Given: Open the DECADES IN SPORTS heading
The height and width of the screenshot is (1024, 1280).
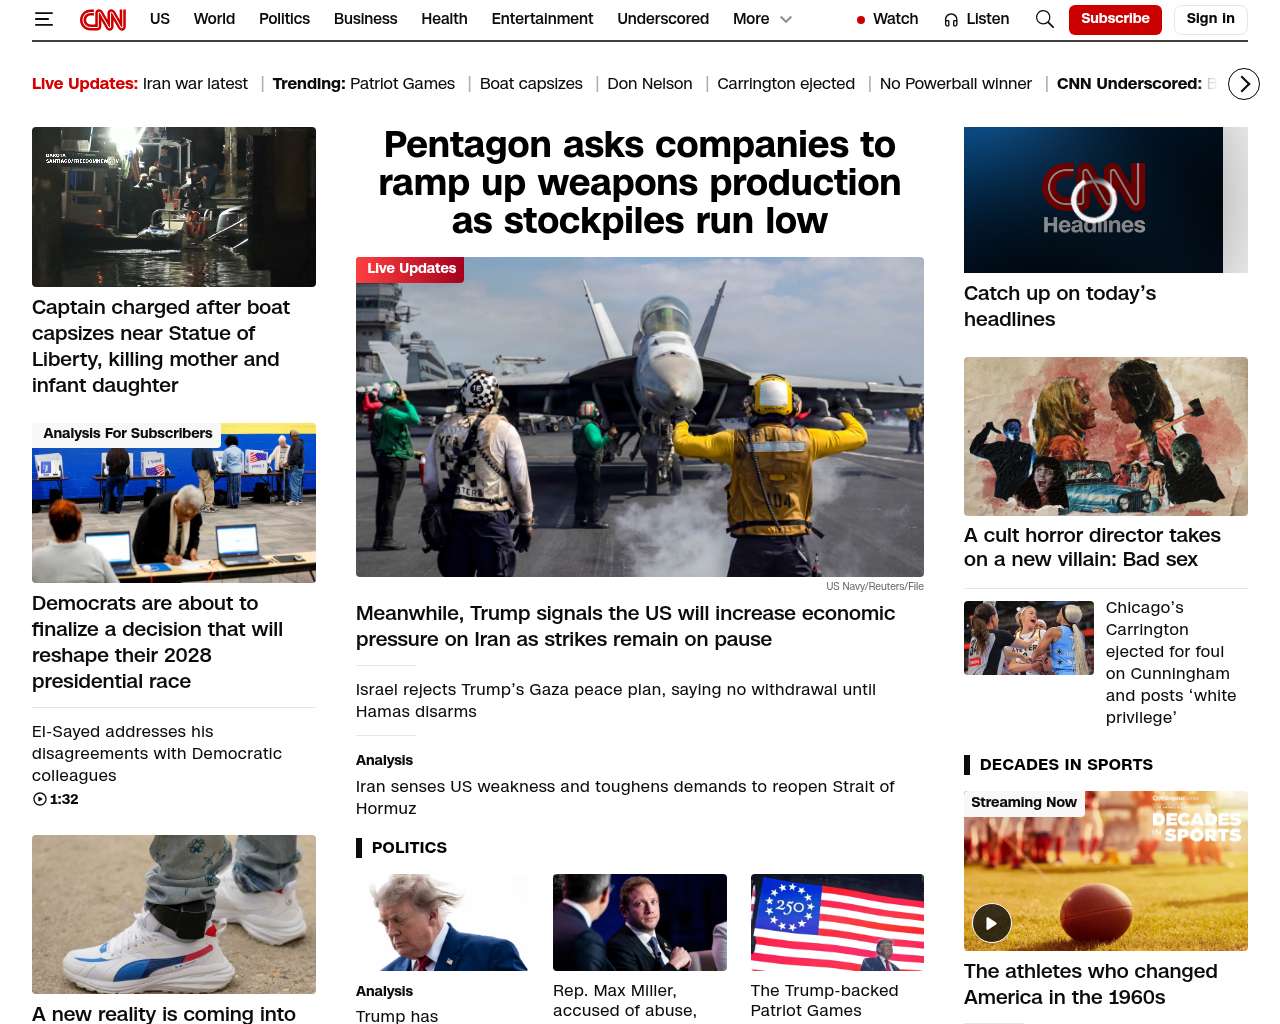Looking at the screenshot, I should 1066,765.
